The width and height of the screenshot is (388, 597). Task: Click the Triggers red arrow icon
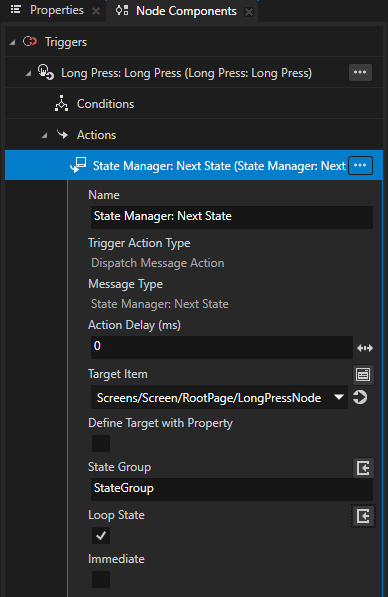pyautogui.click(x=30, y=41)
